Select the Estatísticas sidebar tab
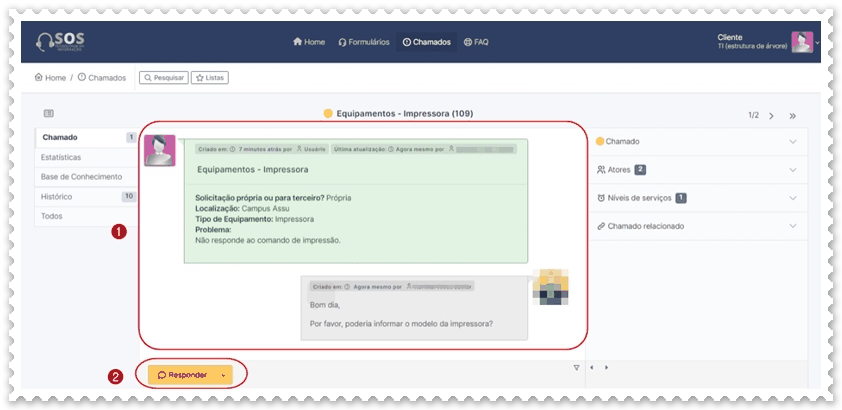This screenshot has width=842, height=410. 62,157
